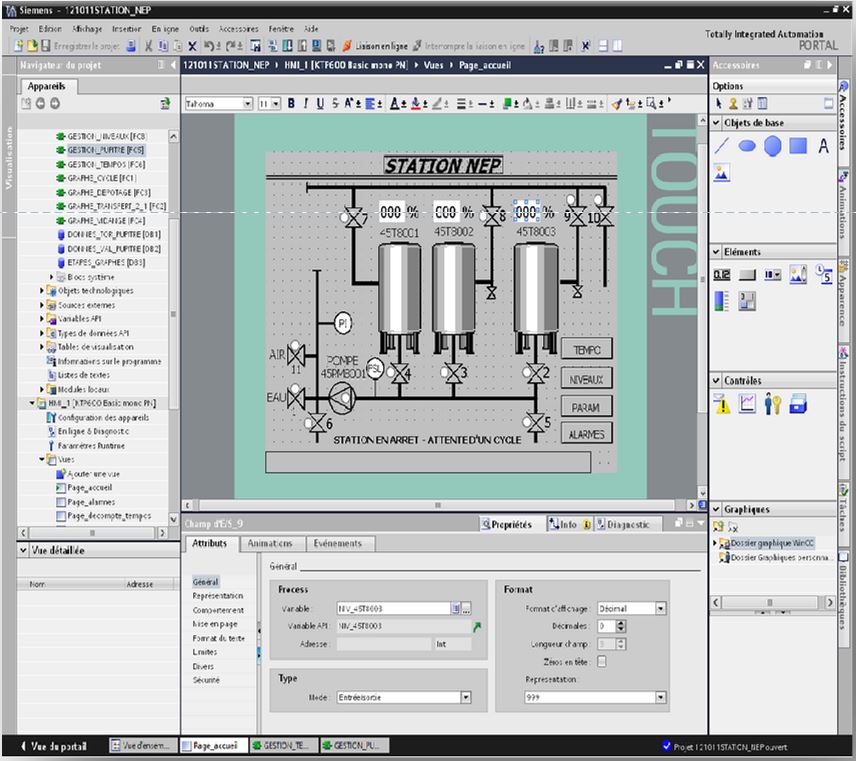This screenshot has height=761, width=856.
Task: Open the Représentation 999 dropdown
Action: pos(661,698)
